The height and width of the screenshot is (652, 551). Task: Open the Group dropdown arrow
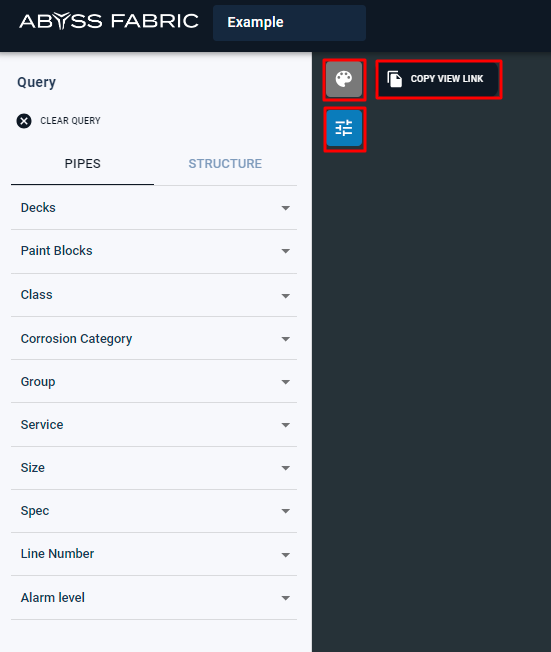(x=286, y=382)
